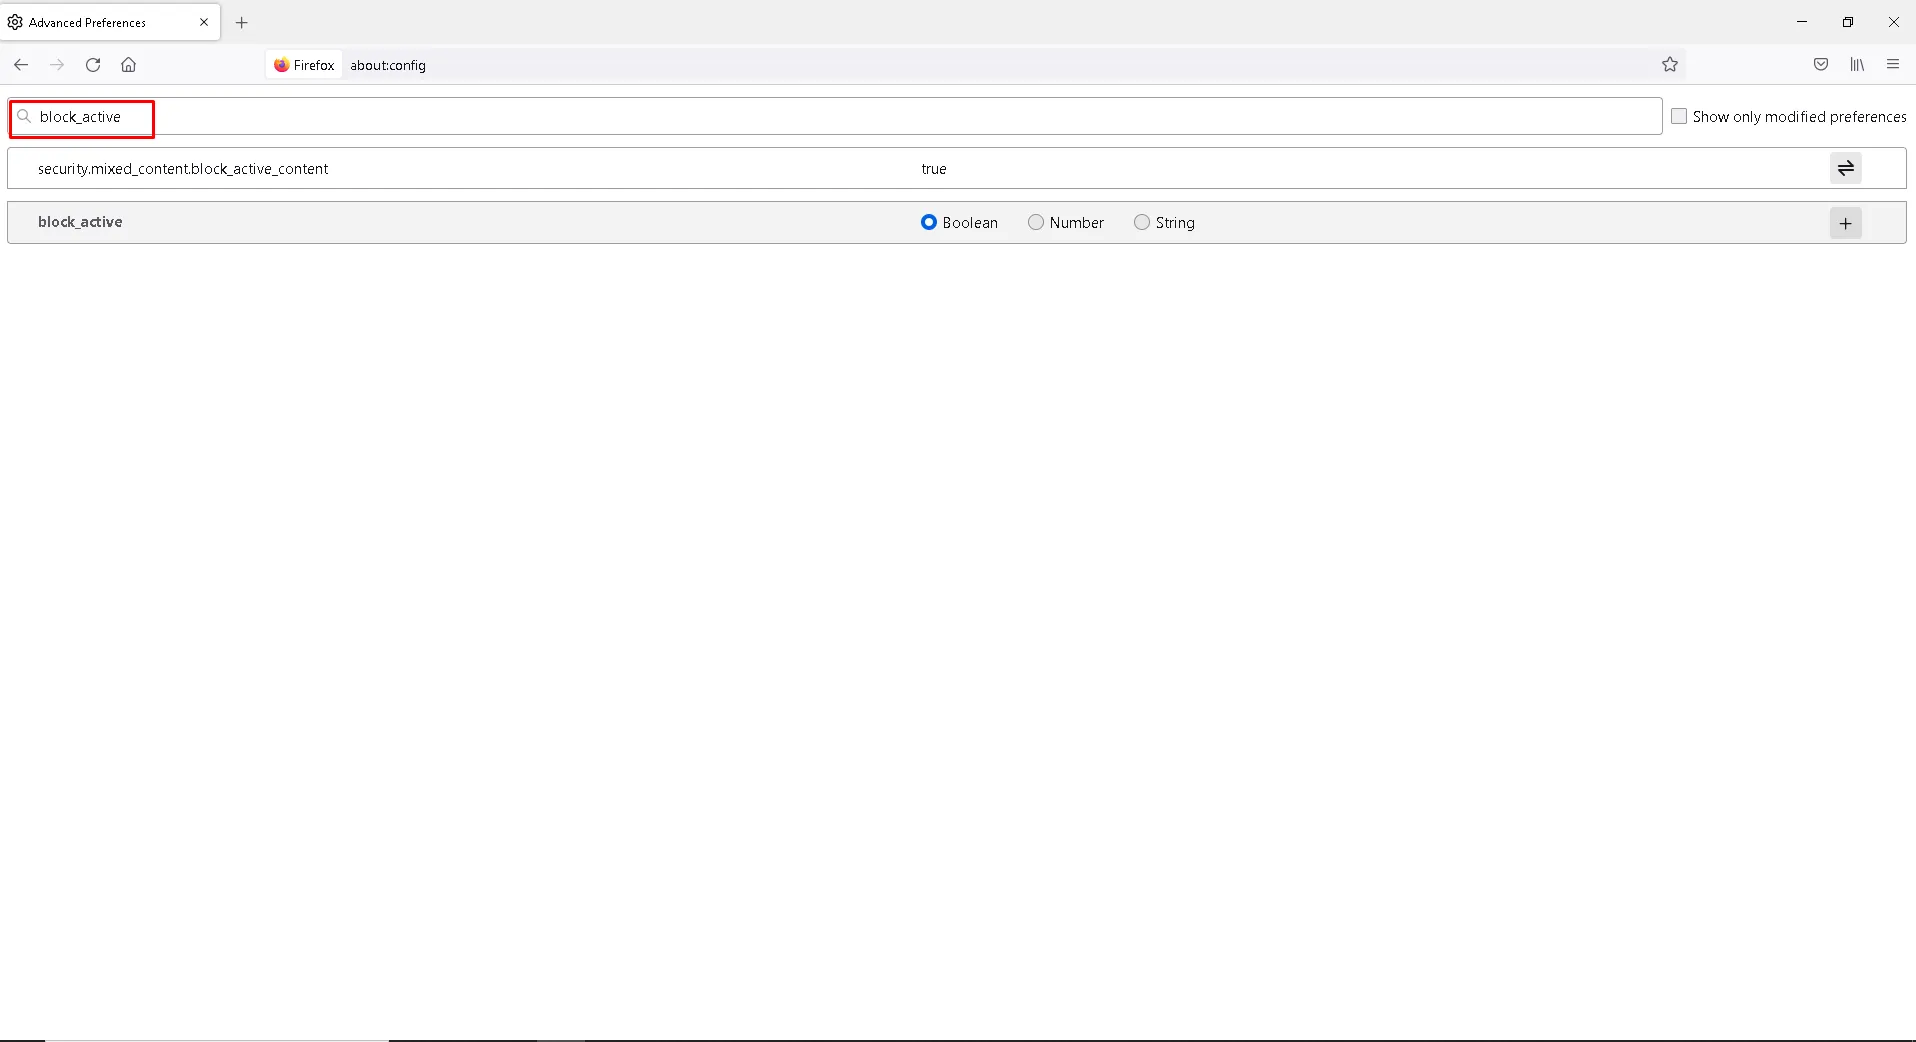Image resolution: width=1916 pixels, height=1042 pixels.
Task: Open the Firefox hamburger menu
Action: pos(1893,65)
